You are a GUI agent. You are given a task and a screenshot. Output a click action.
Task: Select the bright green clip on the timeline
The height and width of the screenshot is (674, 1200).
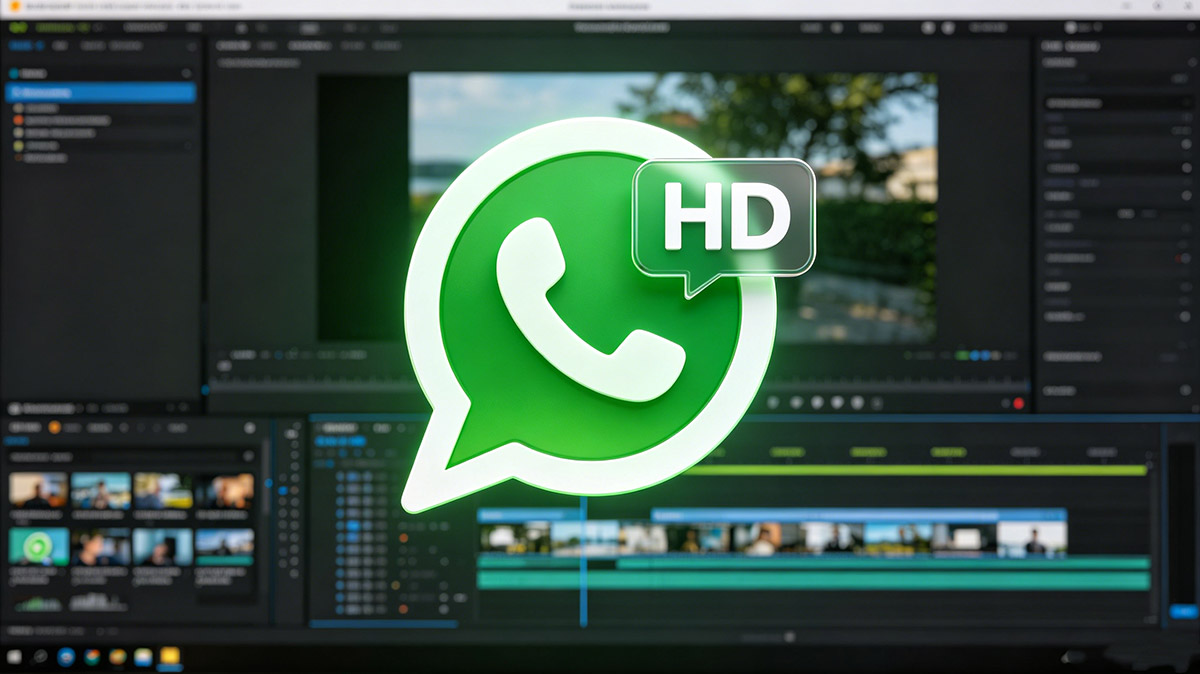click(x=915, y=470)
